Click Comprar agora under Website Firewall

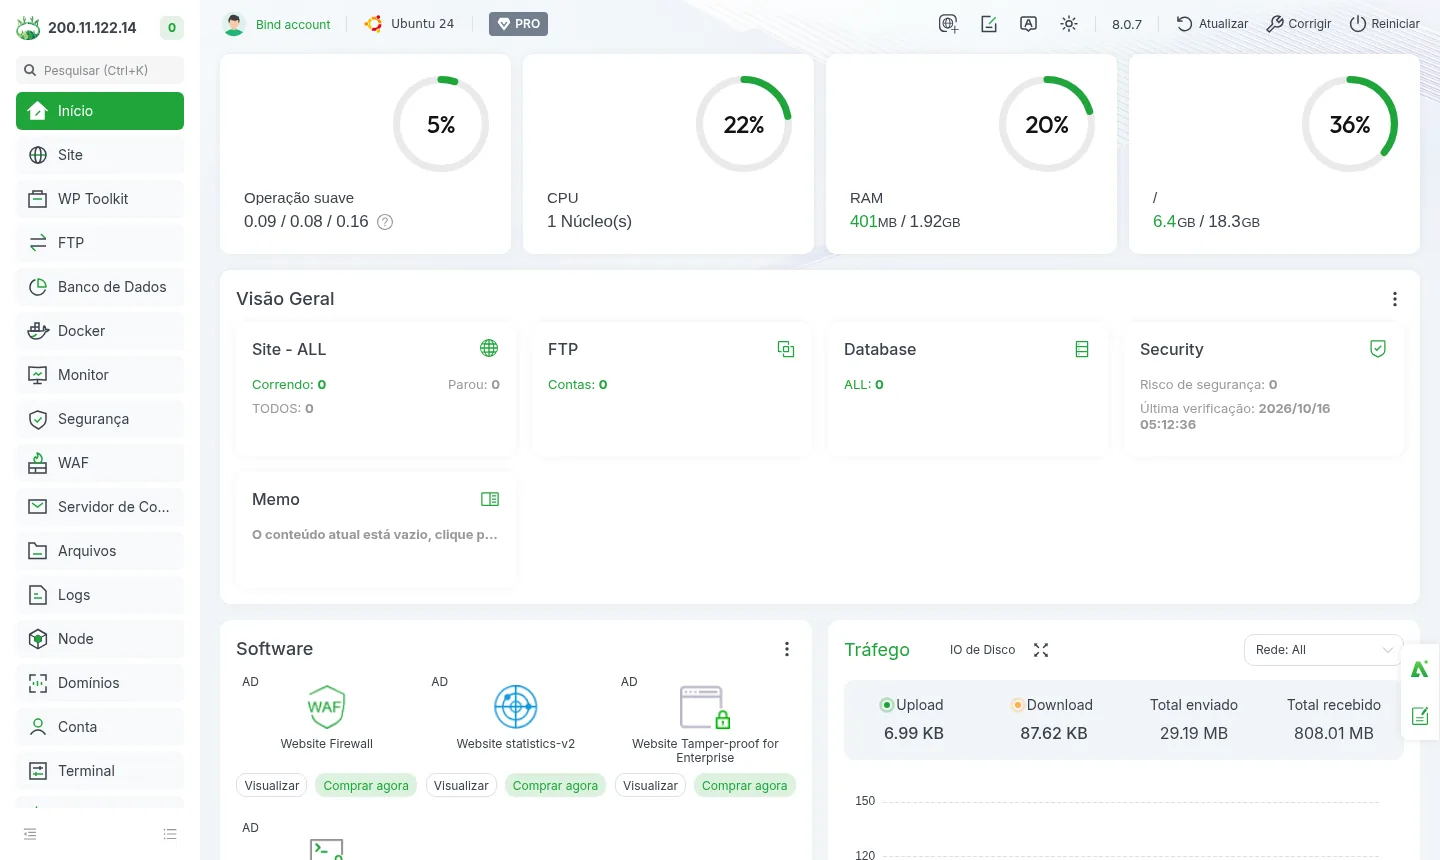click(366, 786)
